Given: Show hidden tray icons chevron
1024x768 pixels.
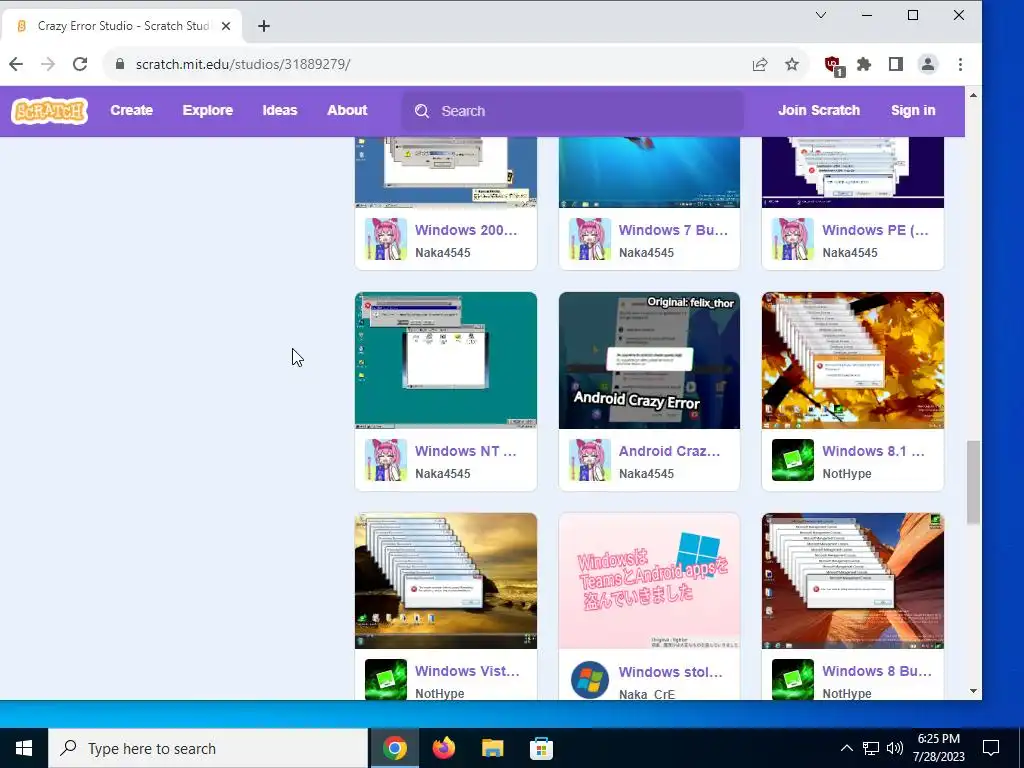Looking at the screenshot, I should coord(846,748).
